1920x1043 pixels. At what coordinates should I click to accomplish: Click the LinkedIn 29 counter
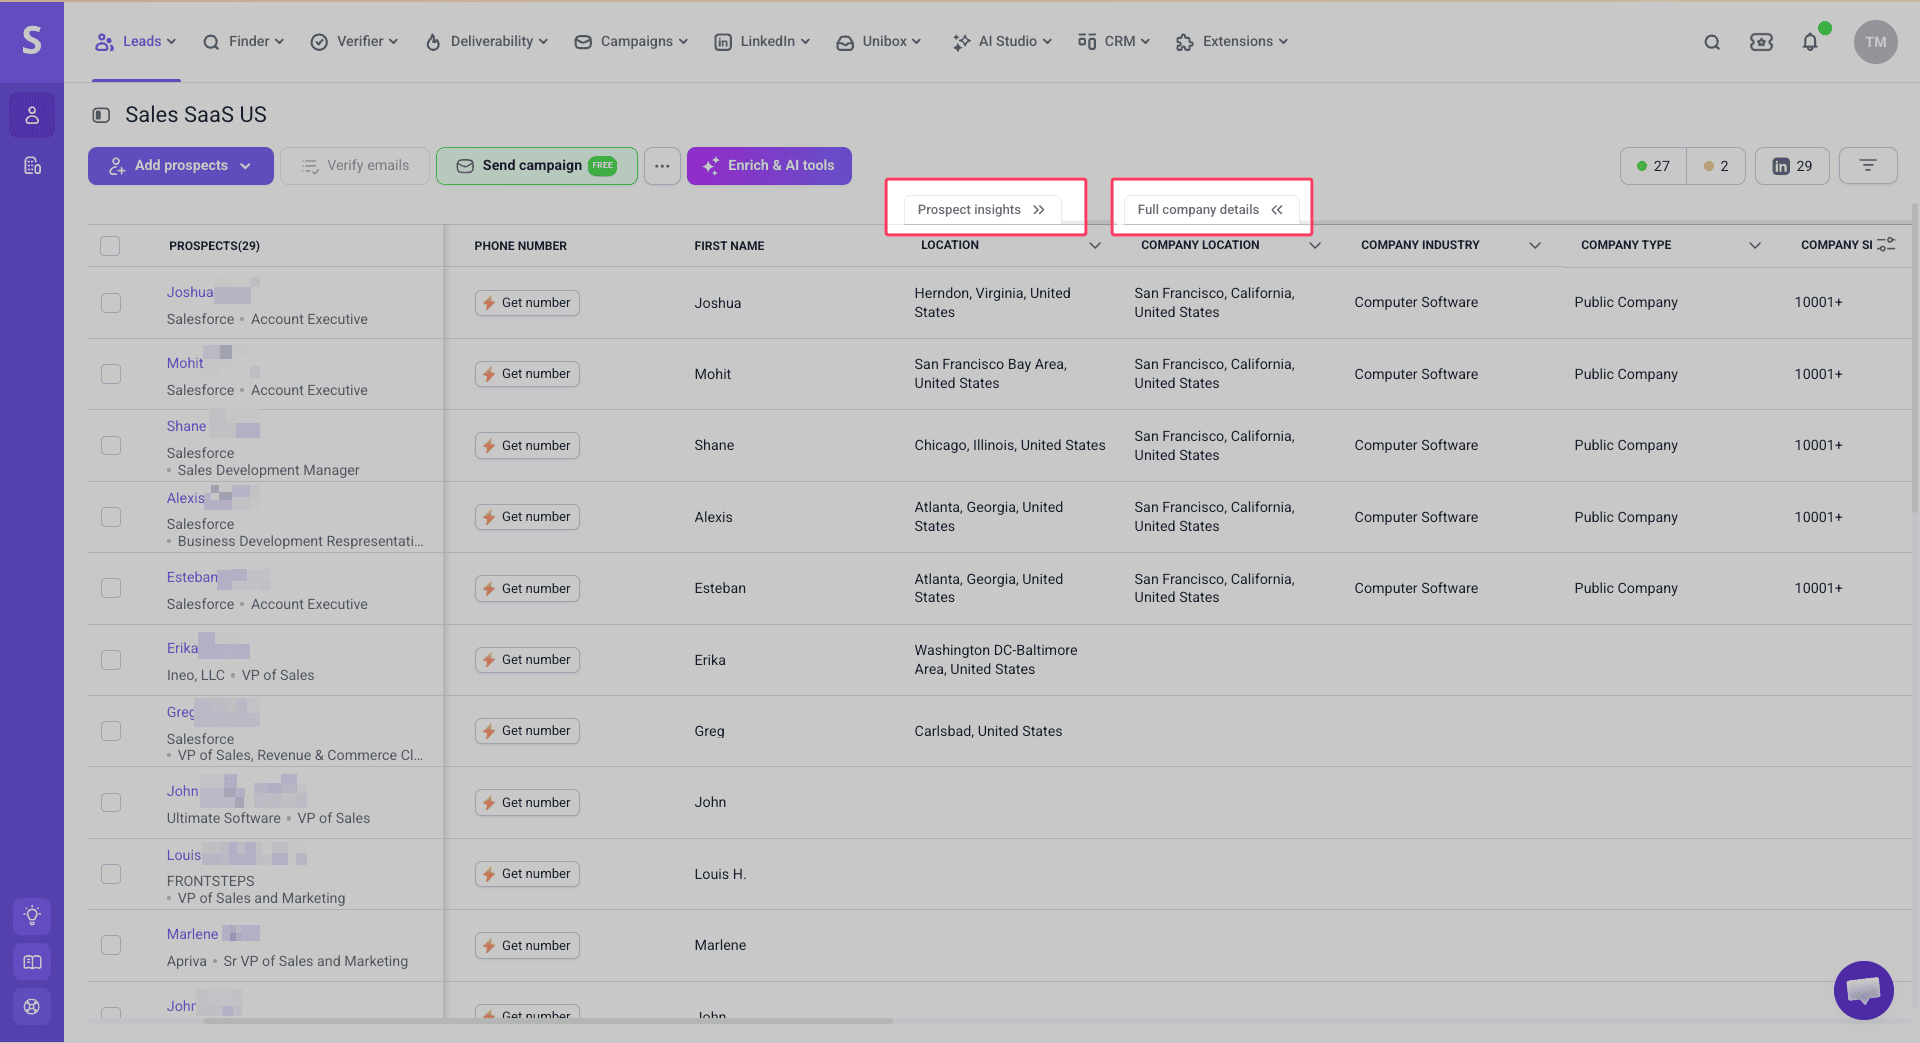(1792, 166)
